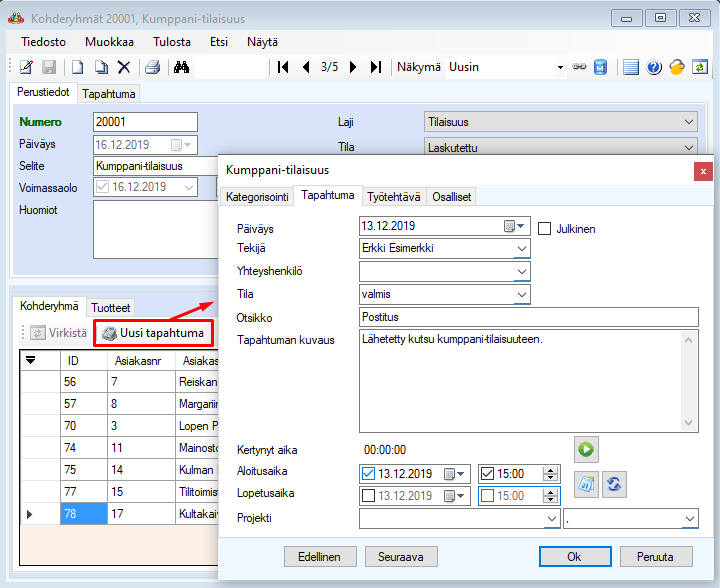Close the Kumppani-tilaisuus dialog
Screen dimensions: 720x588
click(x=703, y=172)
